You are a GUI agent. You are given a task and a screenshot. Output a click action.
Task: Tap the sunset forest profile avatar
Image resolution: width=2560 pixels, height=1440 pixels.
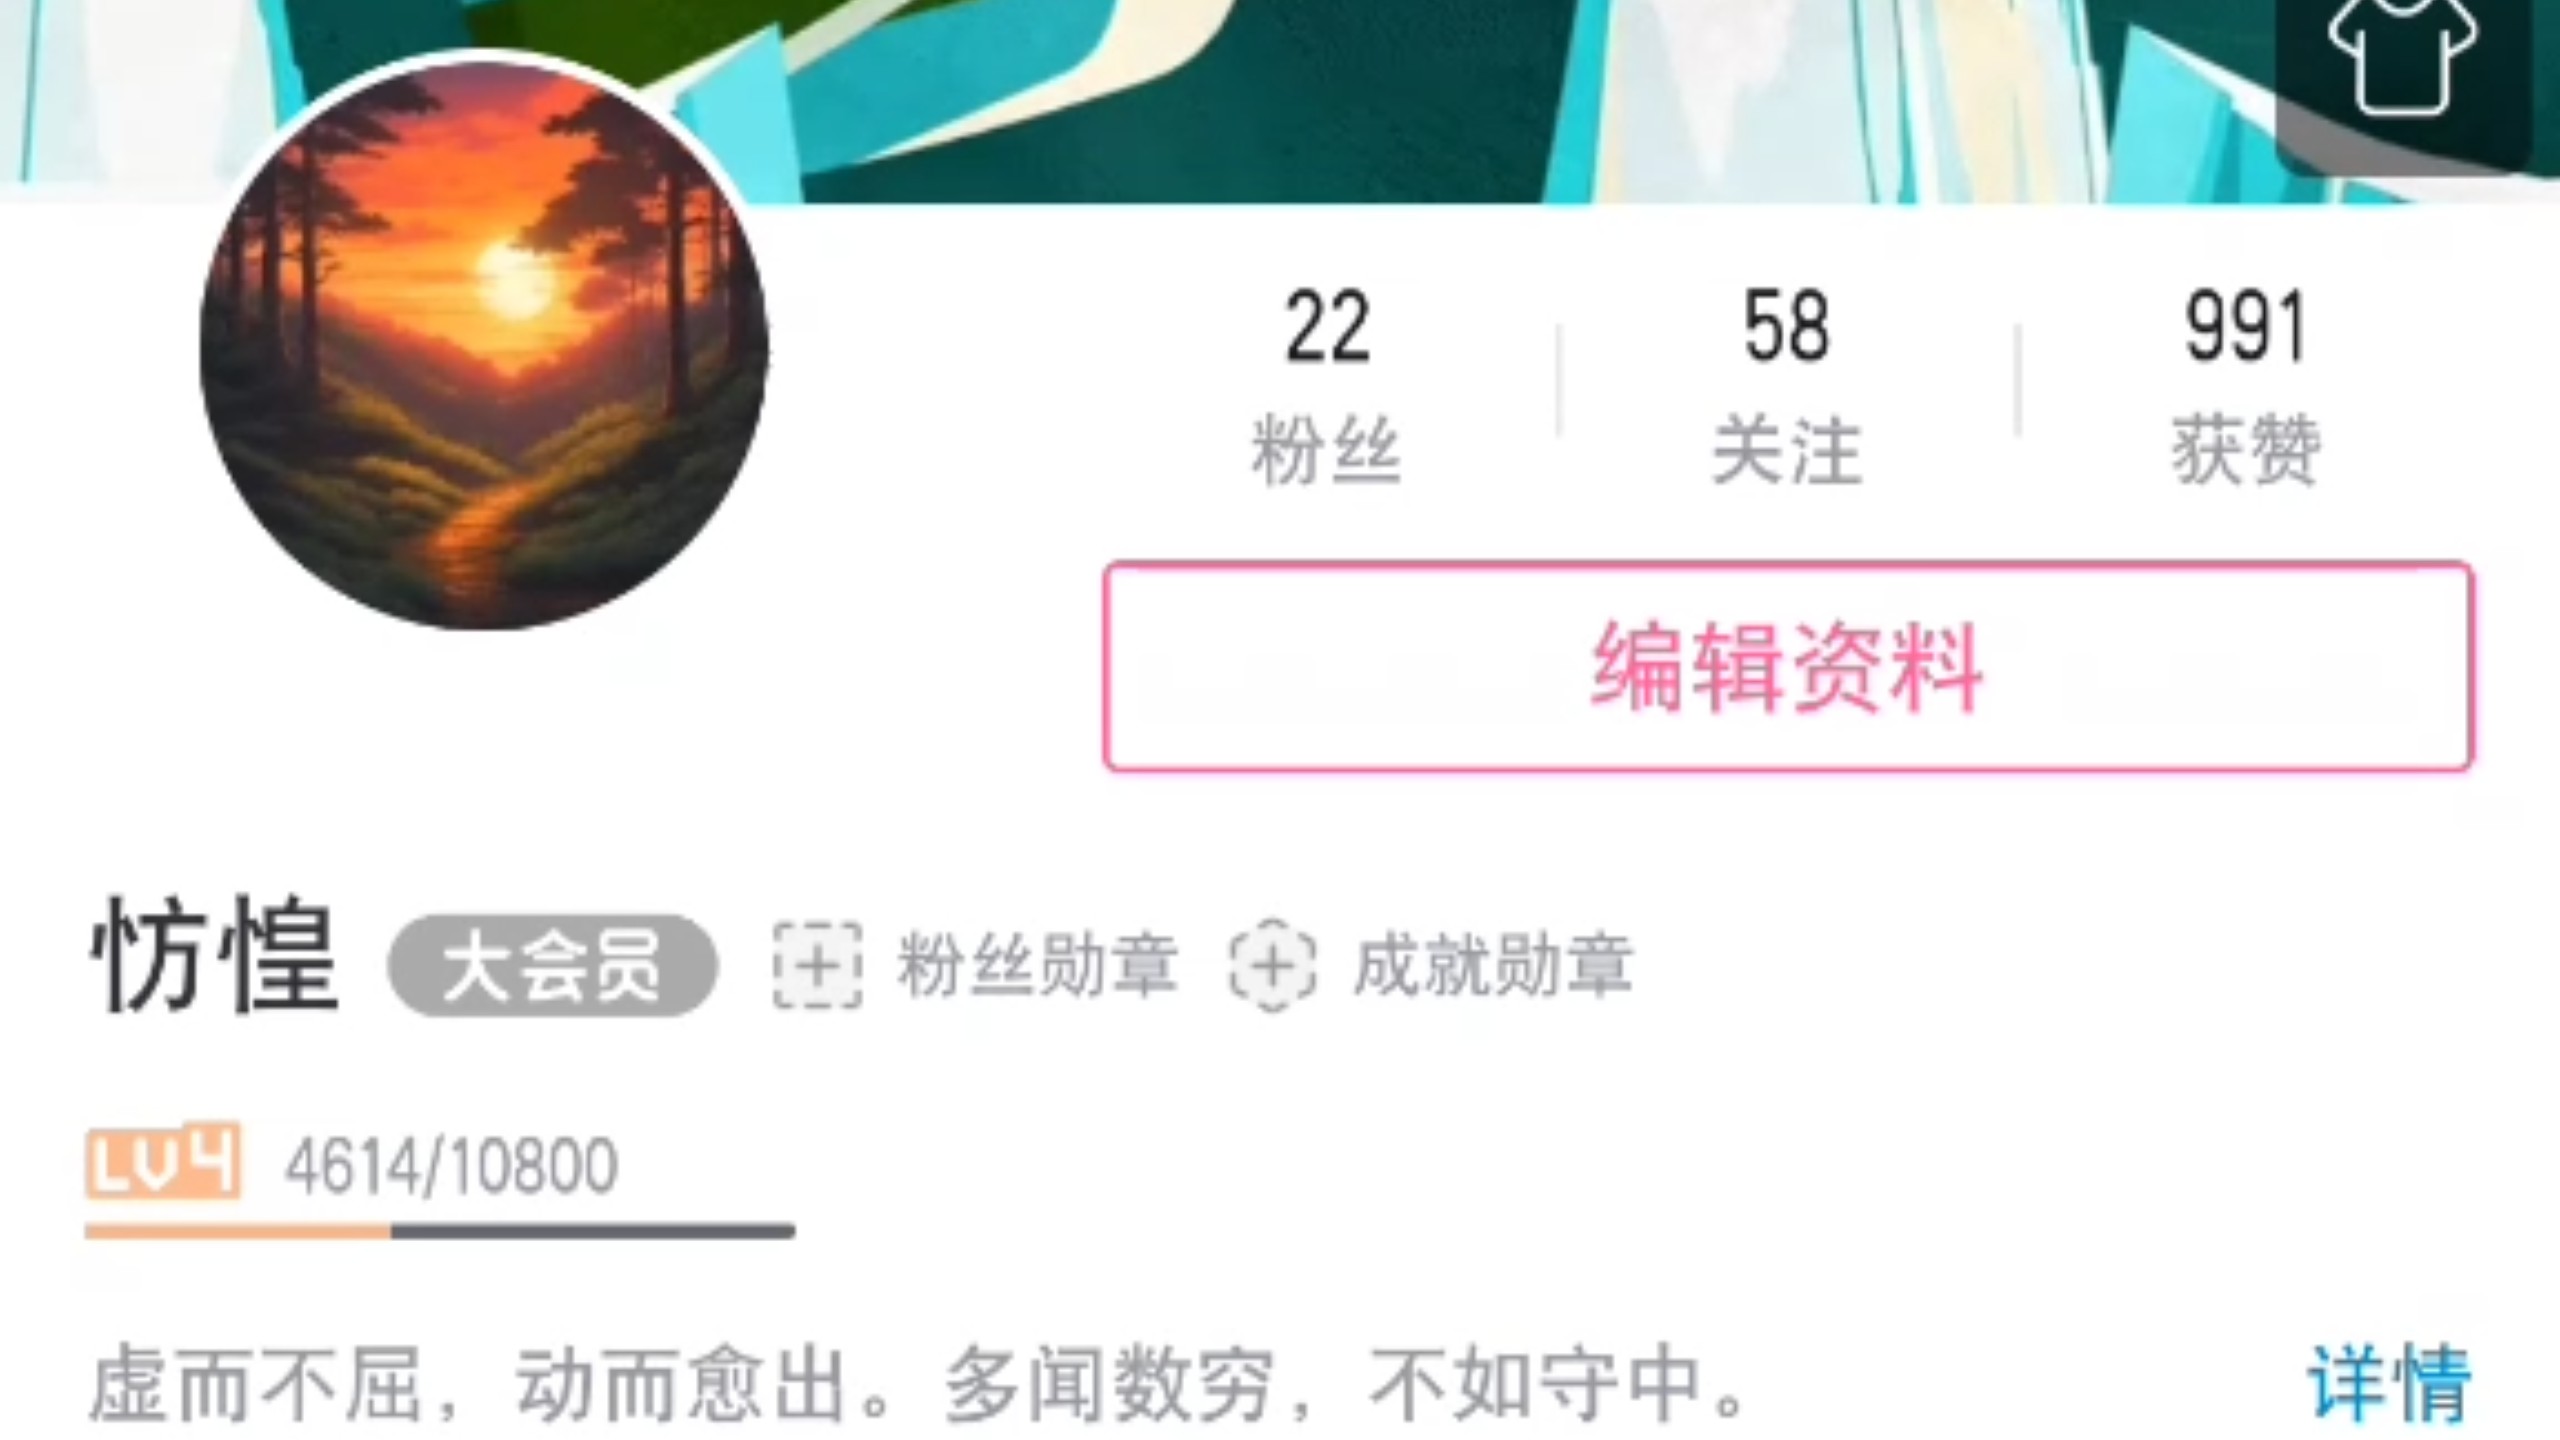pyautogui.click(x=484, y=345)
